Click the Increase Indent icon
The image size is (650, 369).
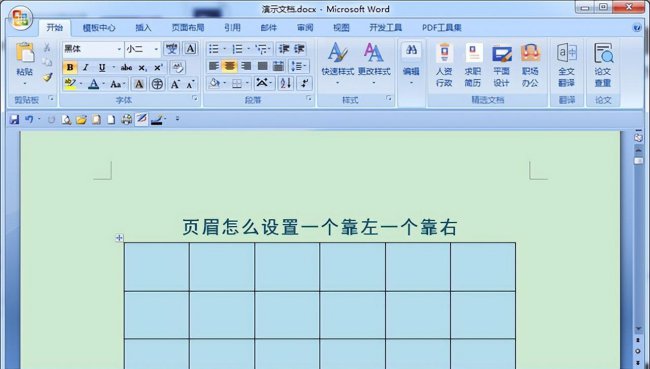(x=299, y=49)
